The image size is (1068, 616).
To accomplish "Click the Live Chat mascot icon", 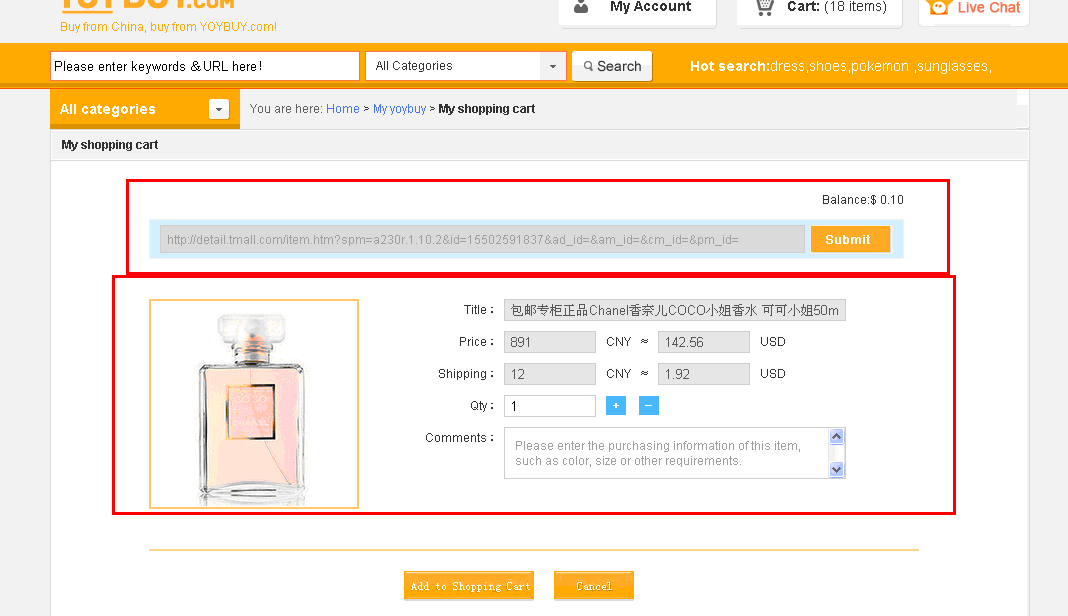I will tap(939, 7).
